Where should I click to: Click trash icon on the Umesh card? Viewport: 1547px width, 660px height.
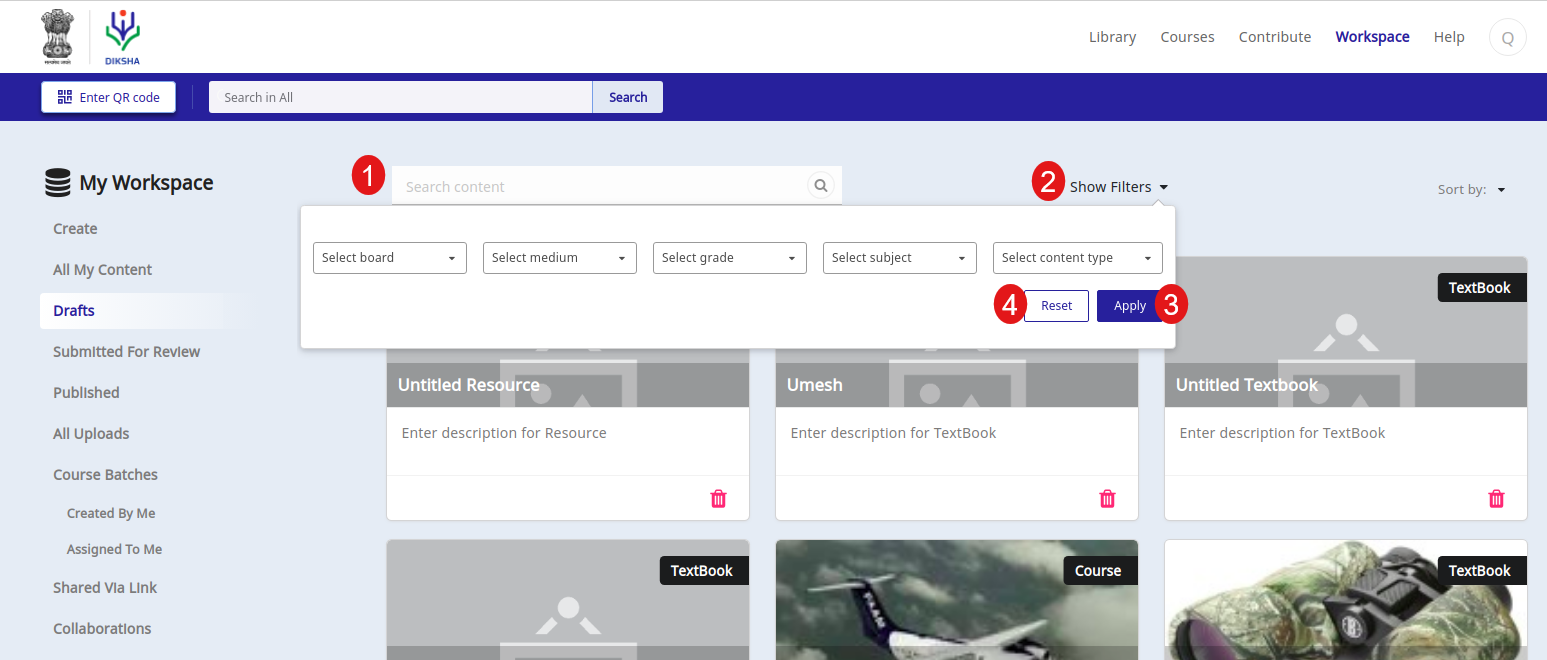pyautogui.click(x=1107, y=498)
